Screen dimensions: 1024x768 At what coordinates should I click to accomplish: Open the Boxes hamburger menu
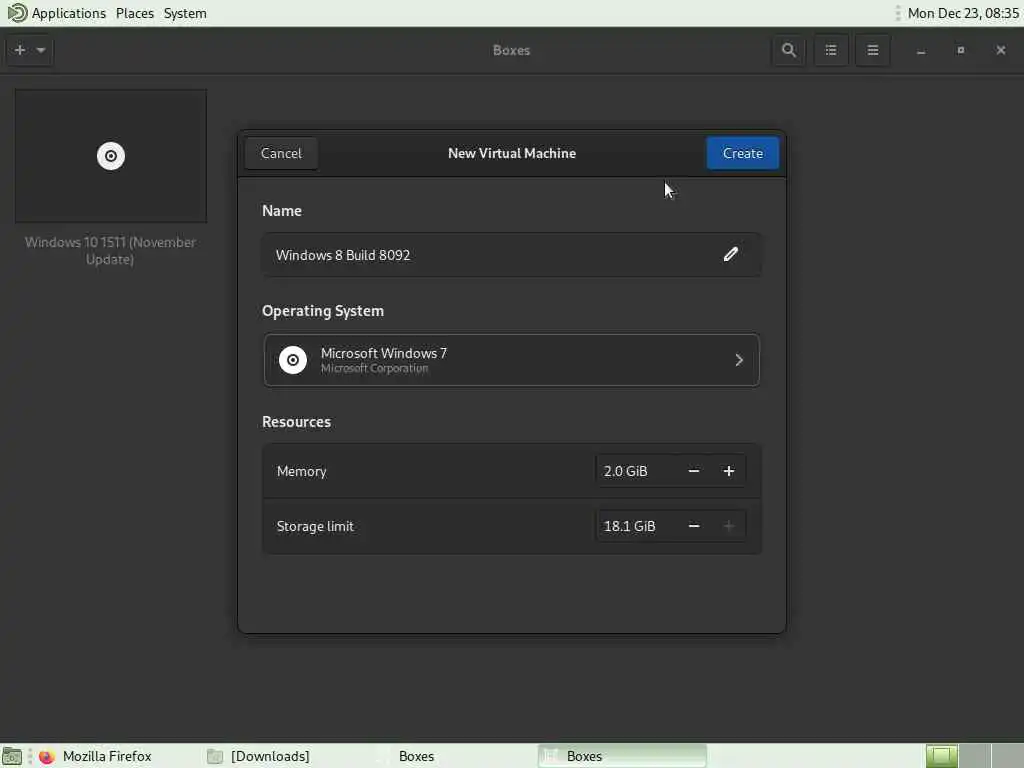tap(872, 50)
